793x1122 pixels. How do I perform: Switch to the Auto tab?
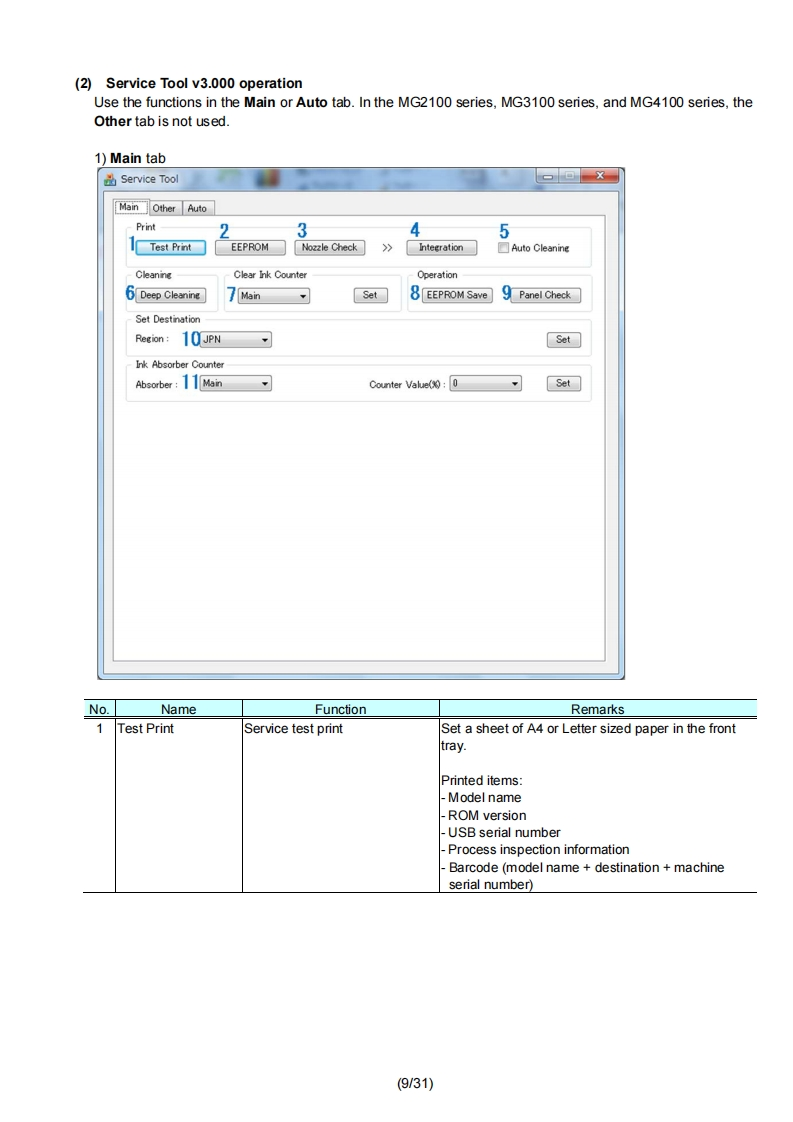pyautogui.click(x=197, y=208)
